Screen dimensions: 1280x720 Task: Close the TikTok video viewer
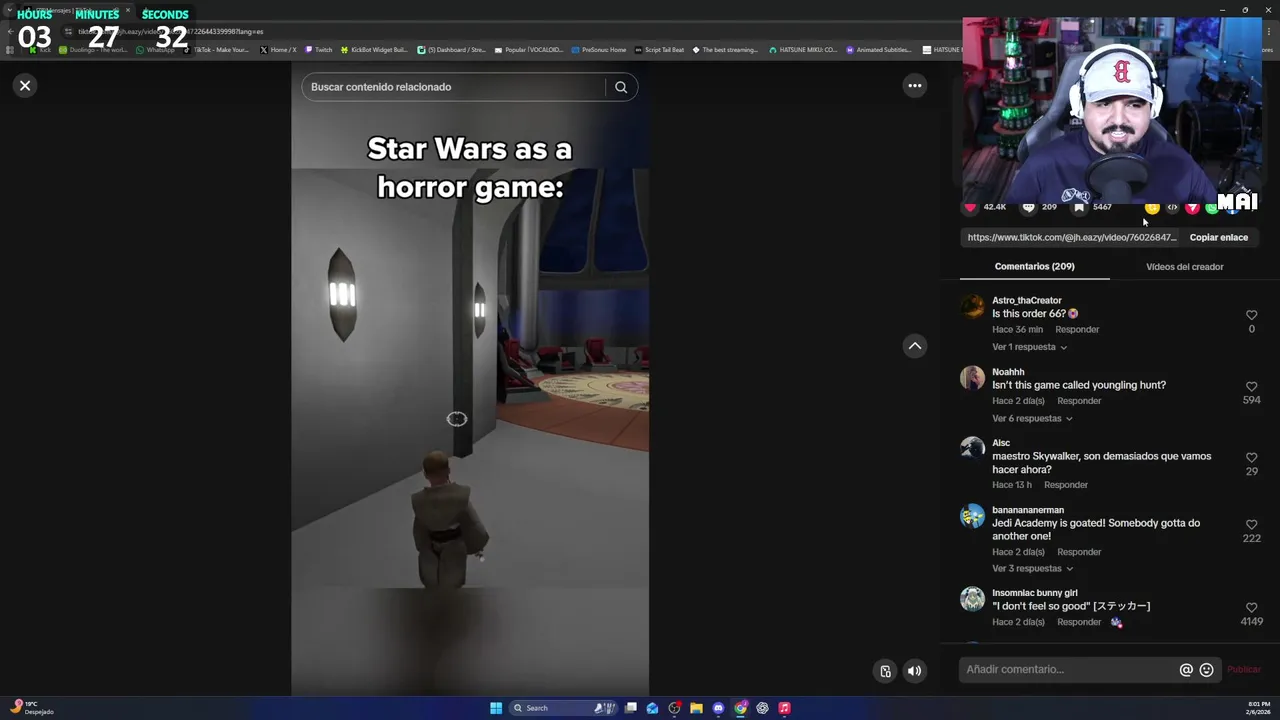[25, 86]
